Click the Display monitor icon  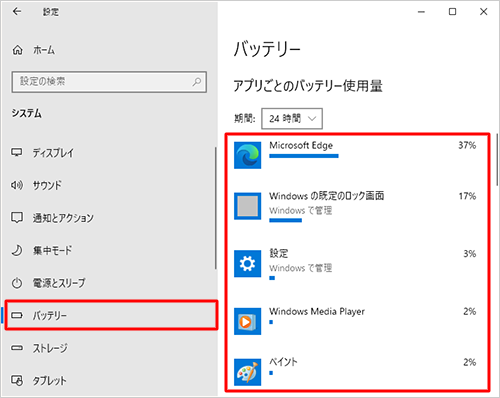point(17,152)
